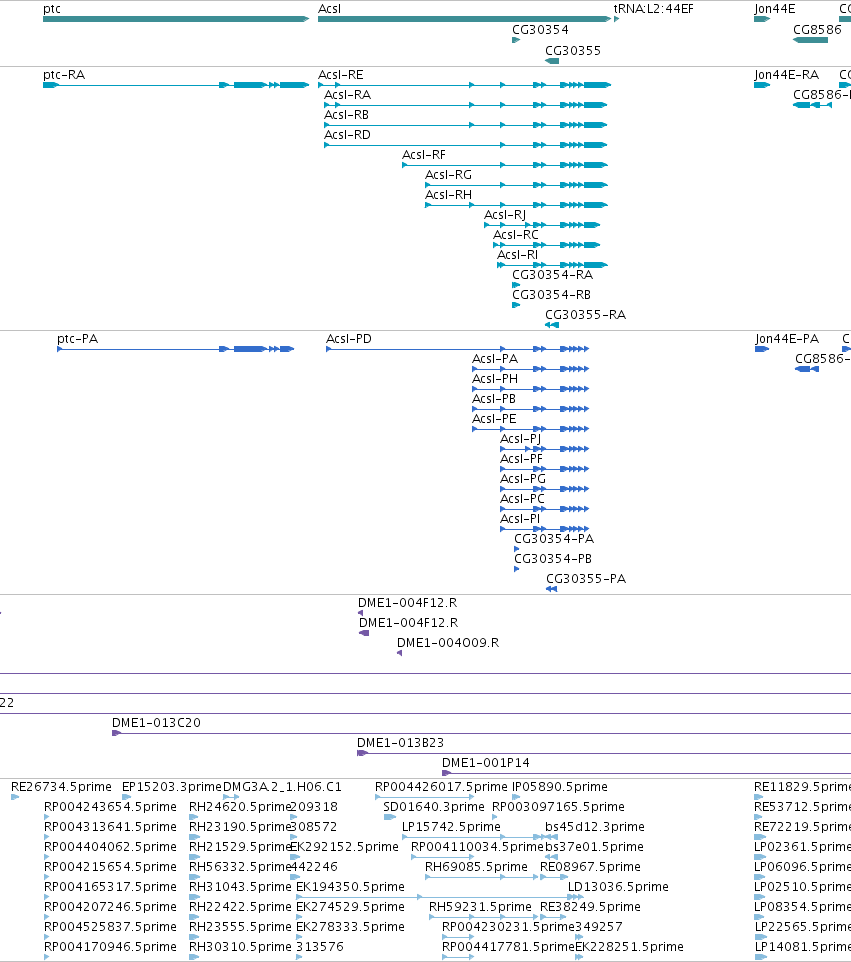Select the Acsl-PI protein
The image size is (851, 962).
545,529
